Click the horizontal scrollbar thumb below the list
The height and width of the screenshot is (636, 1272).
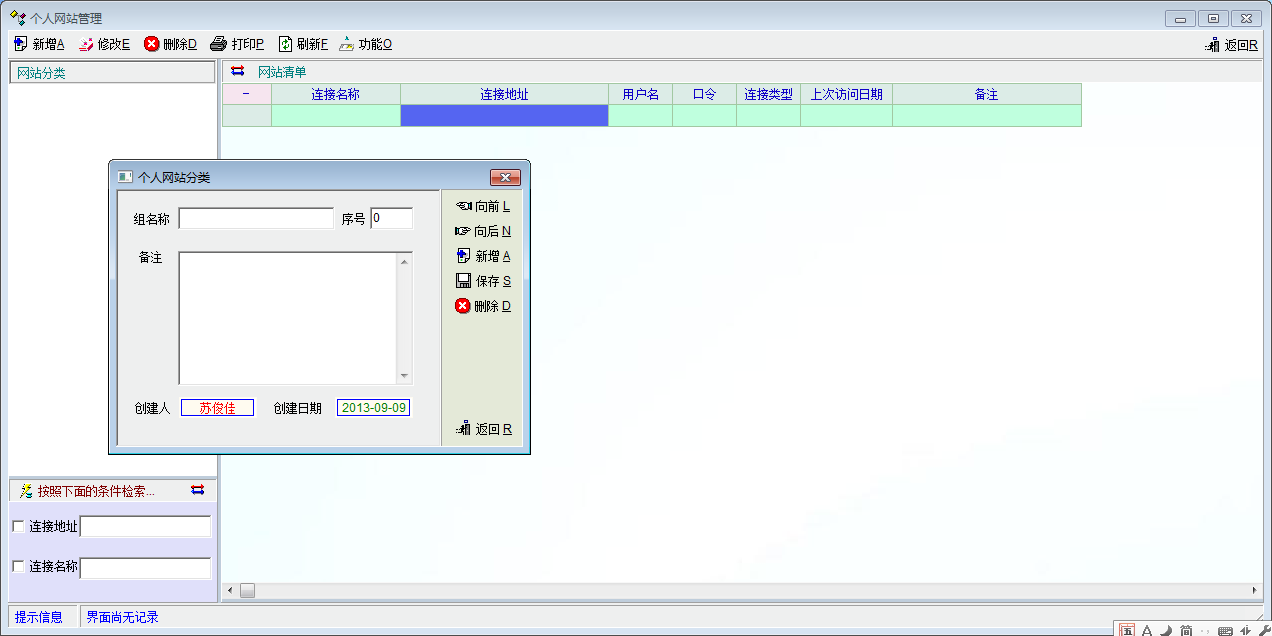click(x=247, y=591)
